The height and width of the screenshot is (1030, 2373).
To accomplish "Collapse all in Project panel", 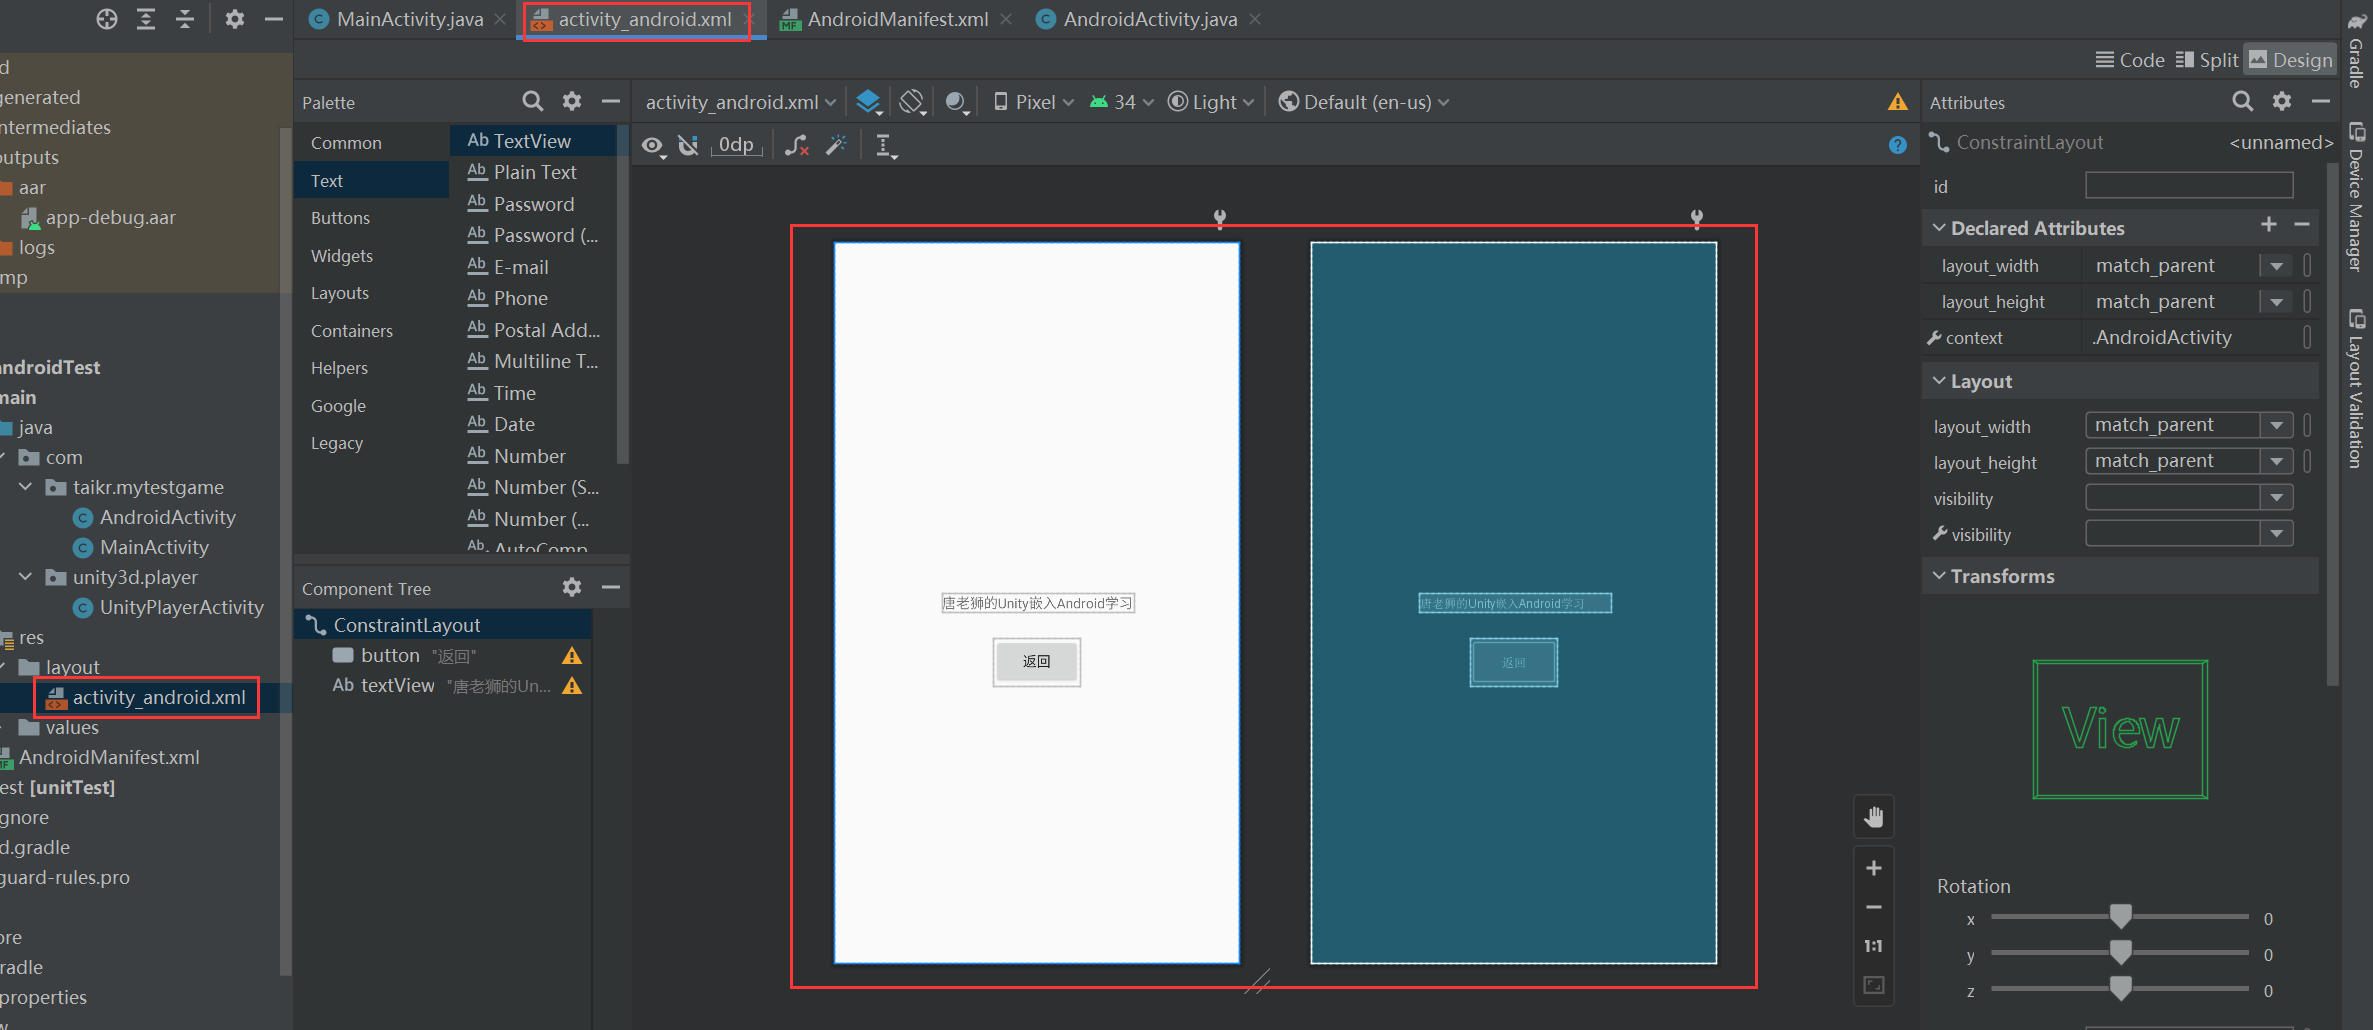I will [185, 19].
